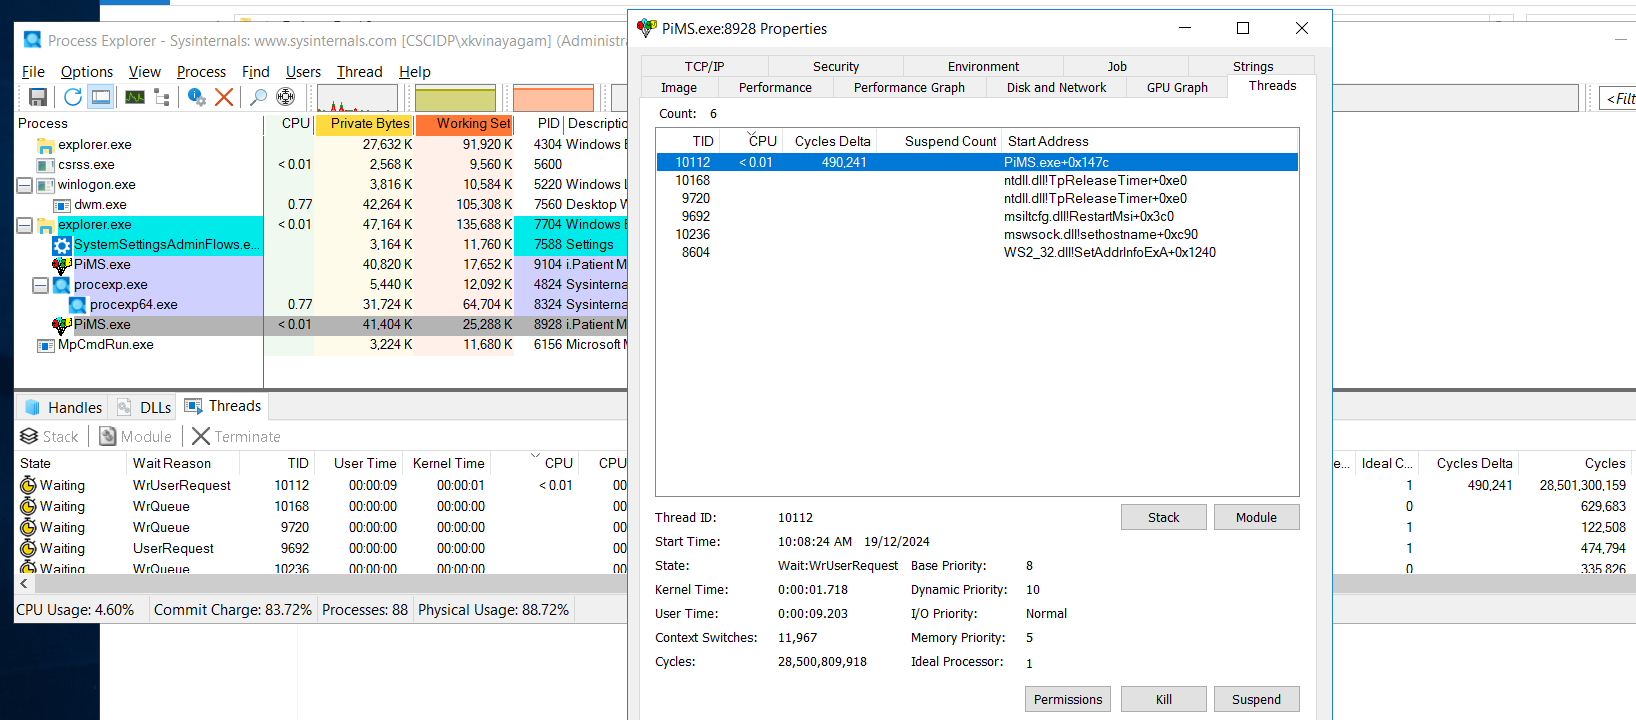The width and height of the screenshot is (1636, 720).
Task: Click the Kill button
Action: coord(1163,699)
